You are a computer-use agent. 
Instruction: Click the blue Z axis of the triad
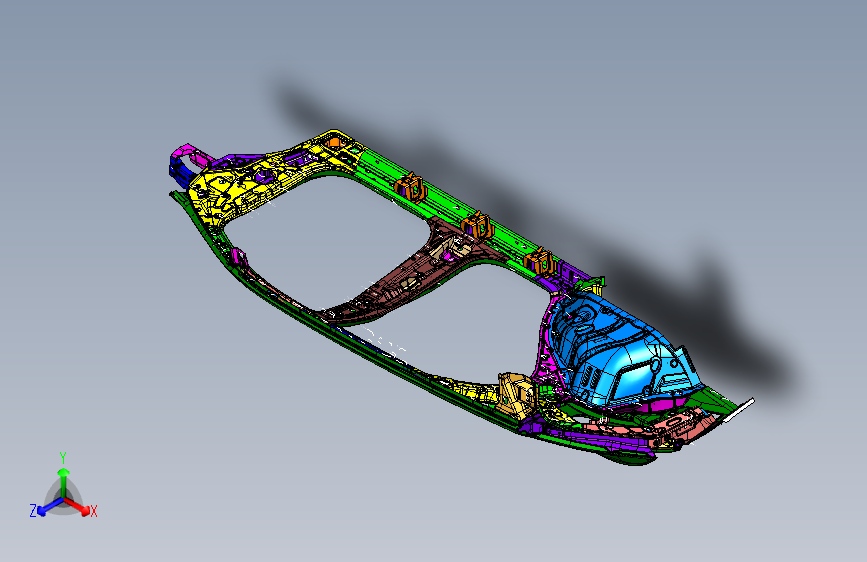50,507
